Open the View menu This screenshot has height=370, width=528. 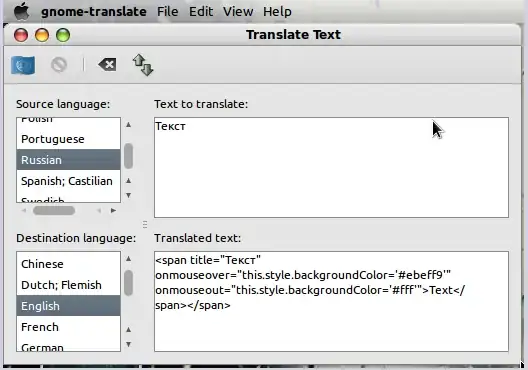coord(238,11)
